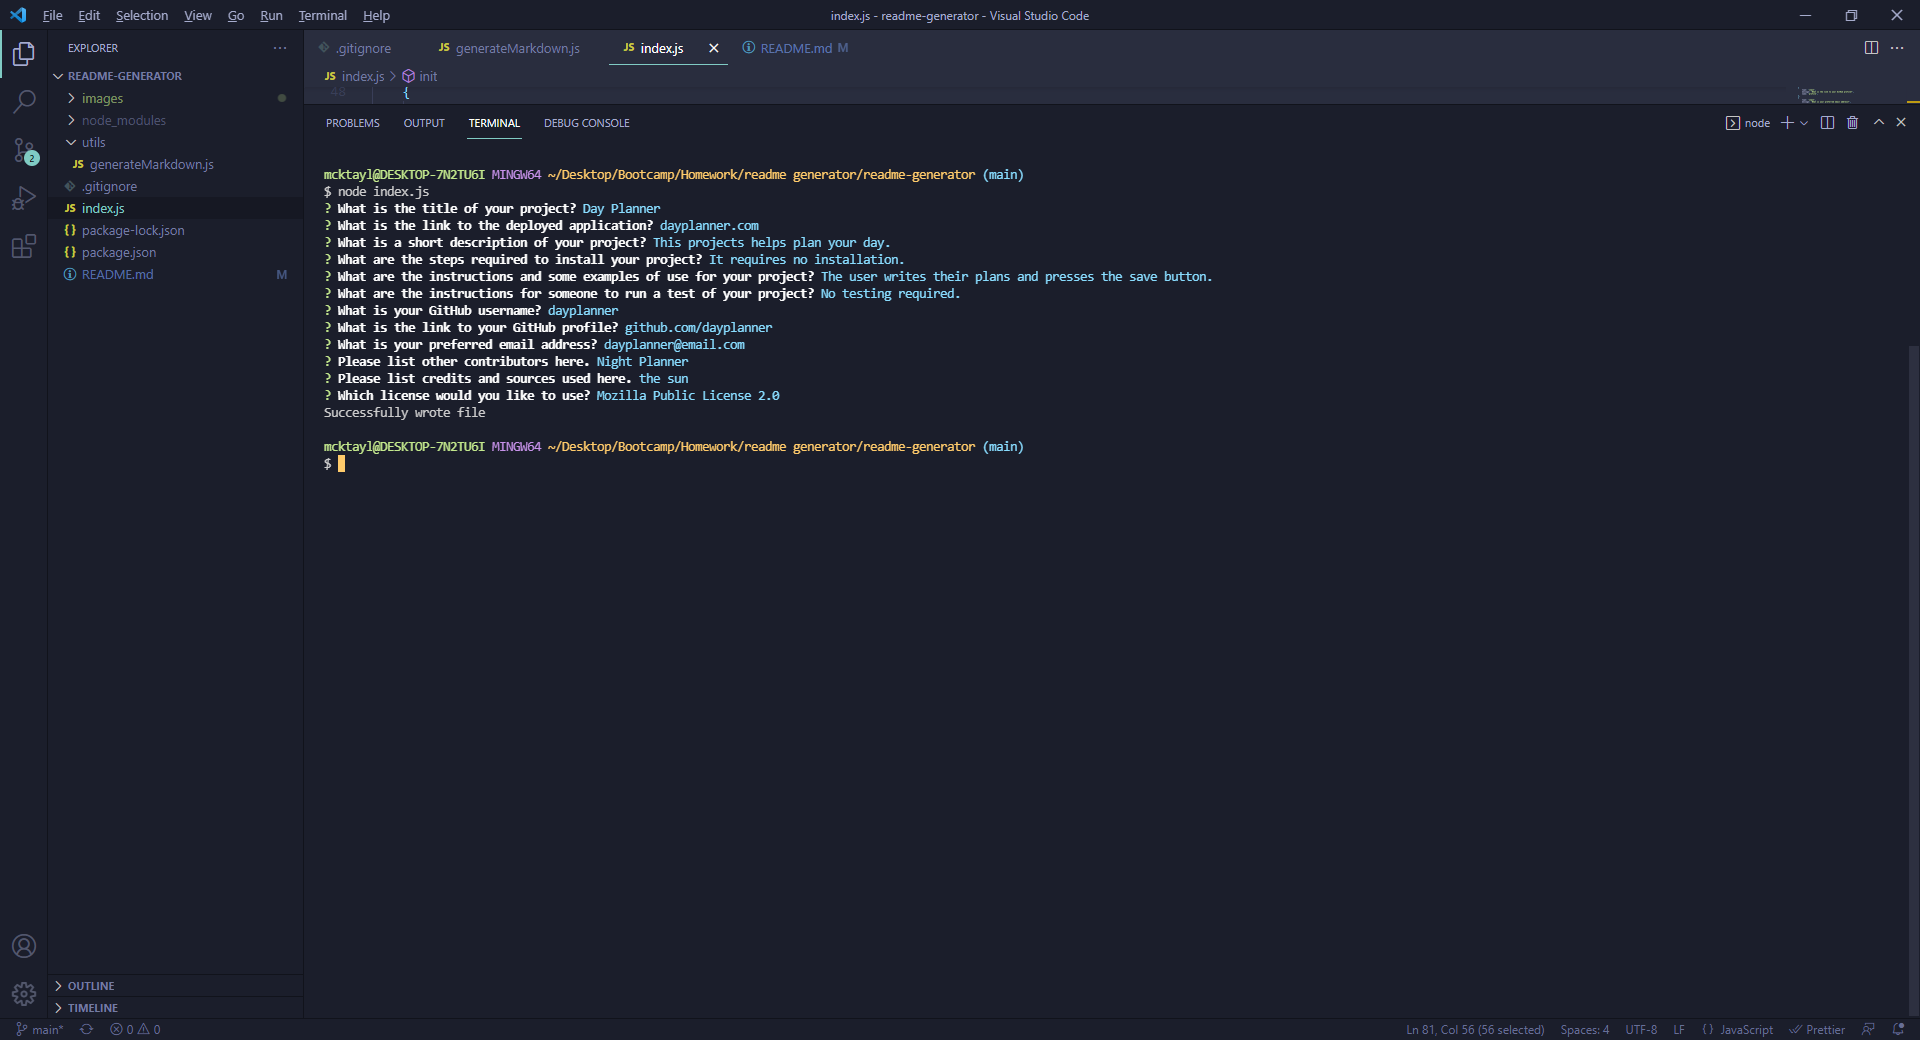Click the Search icon in sidebar

point(24,101)
